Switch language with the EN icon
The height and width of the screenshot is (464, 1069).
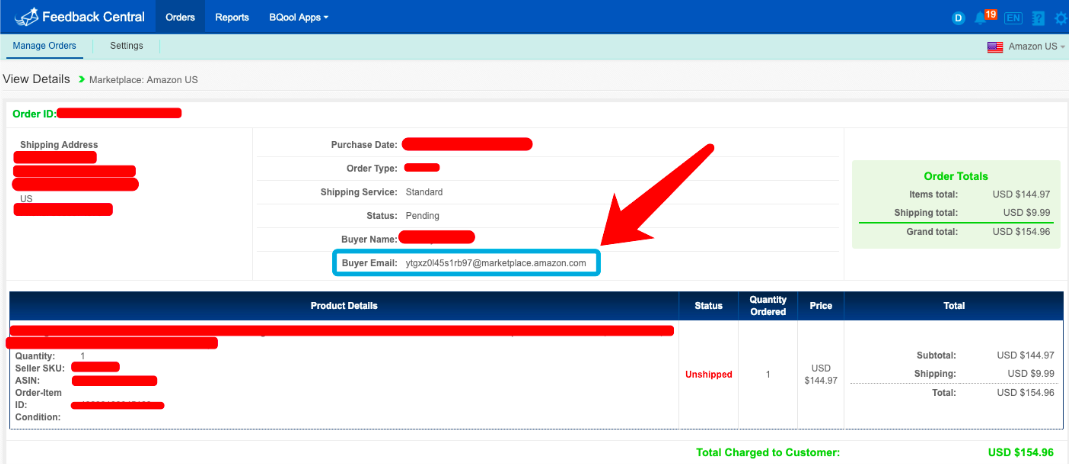1013,18
